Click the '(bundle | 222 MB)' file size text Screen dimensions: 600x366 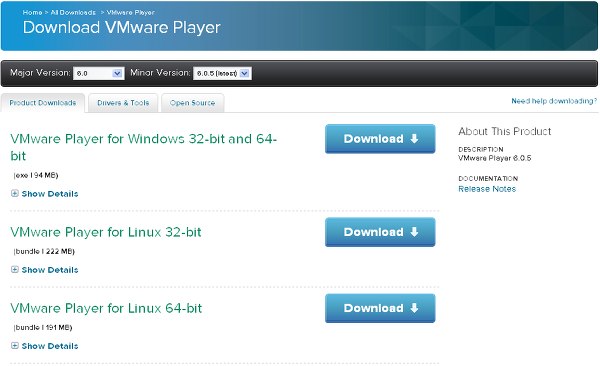pos(44,252)
